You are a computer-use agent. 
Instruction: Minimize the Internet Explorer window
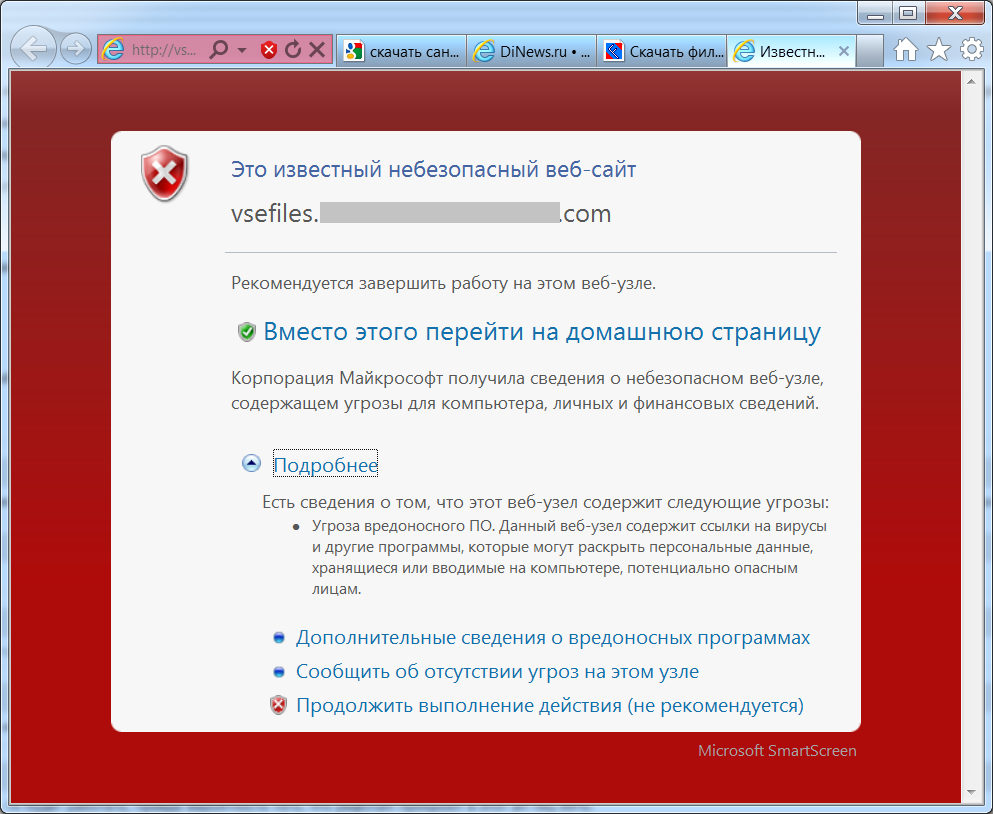point(875,13)
